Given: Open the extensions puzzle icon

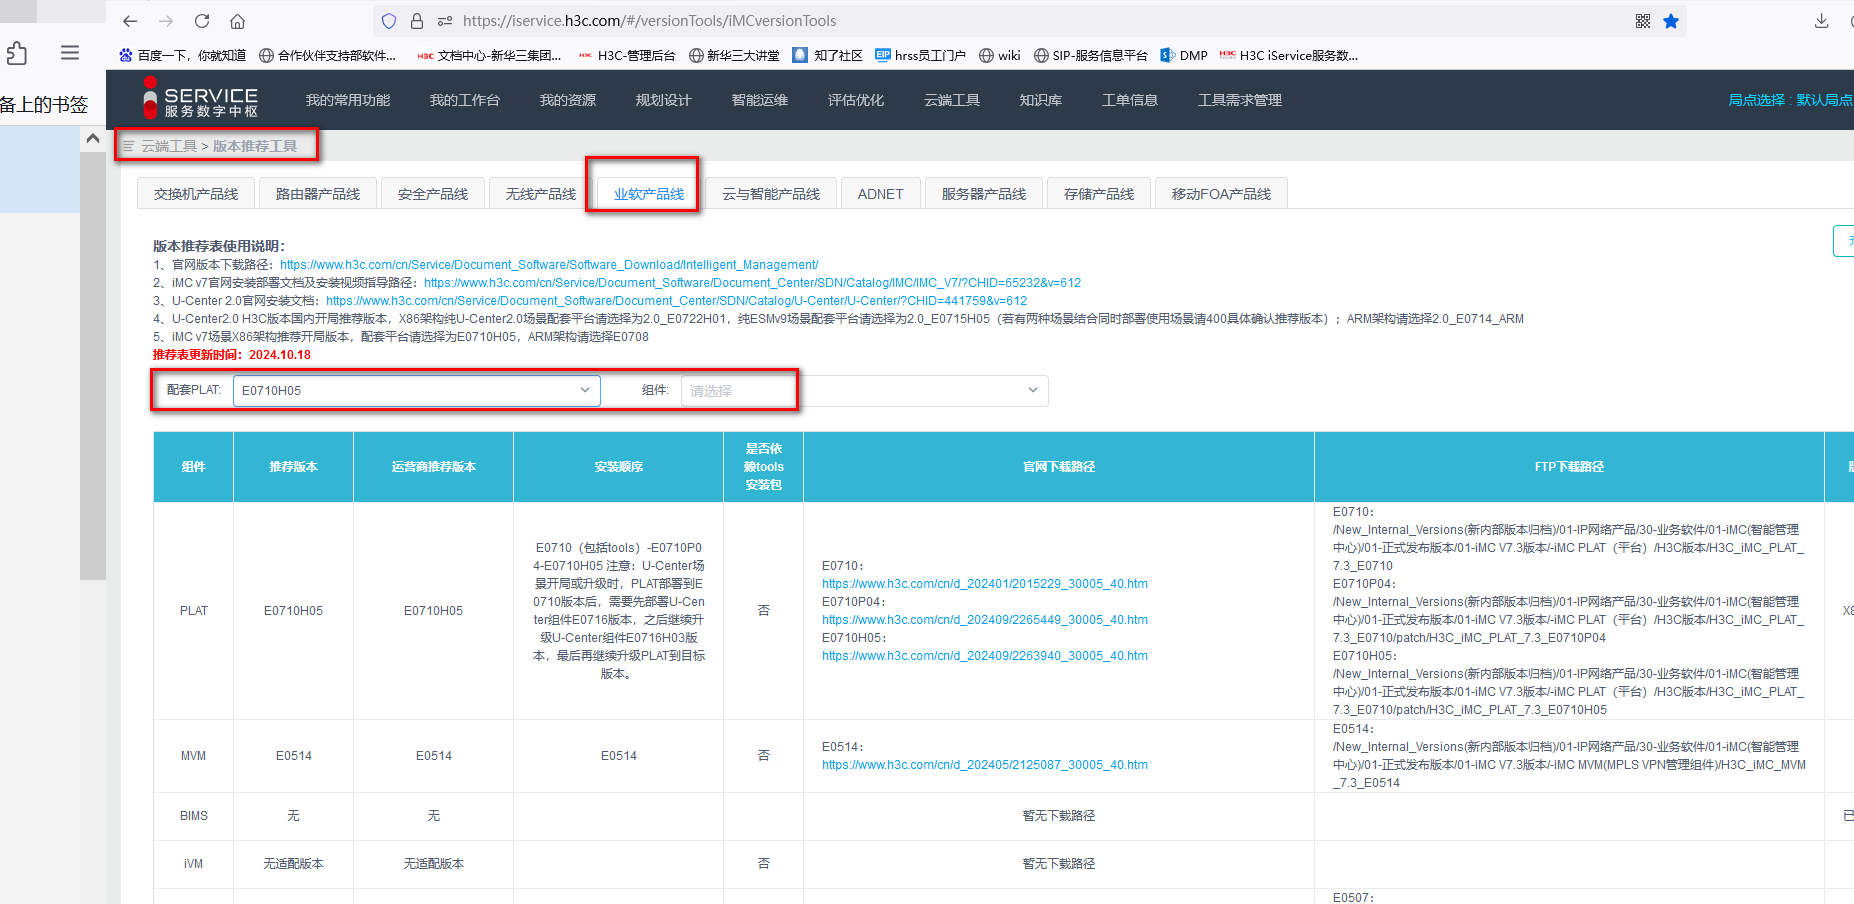Looking at the screenshot, I should click(16, 53).
